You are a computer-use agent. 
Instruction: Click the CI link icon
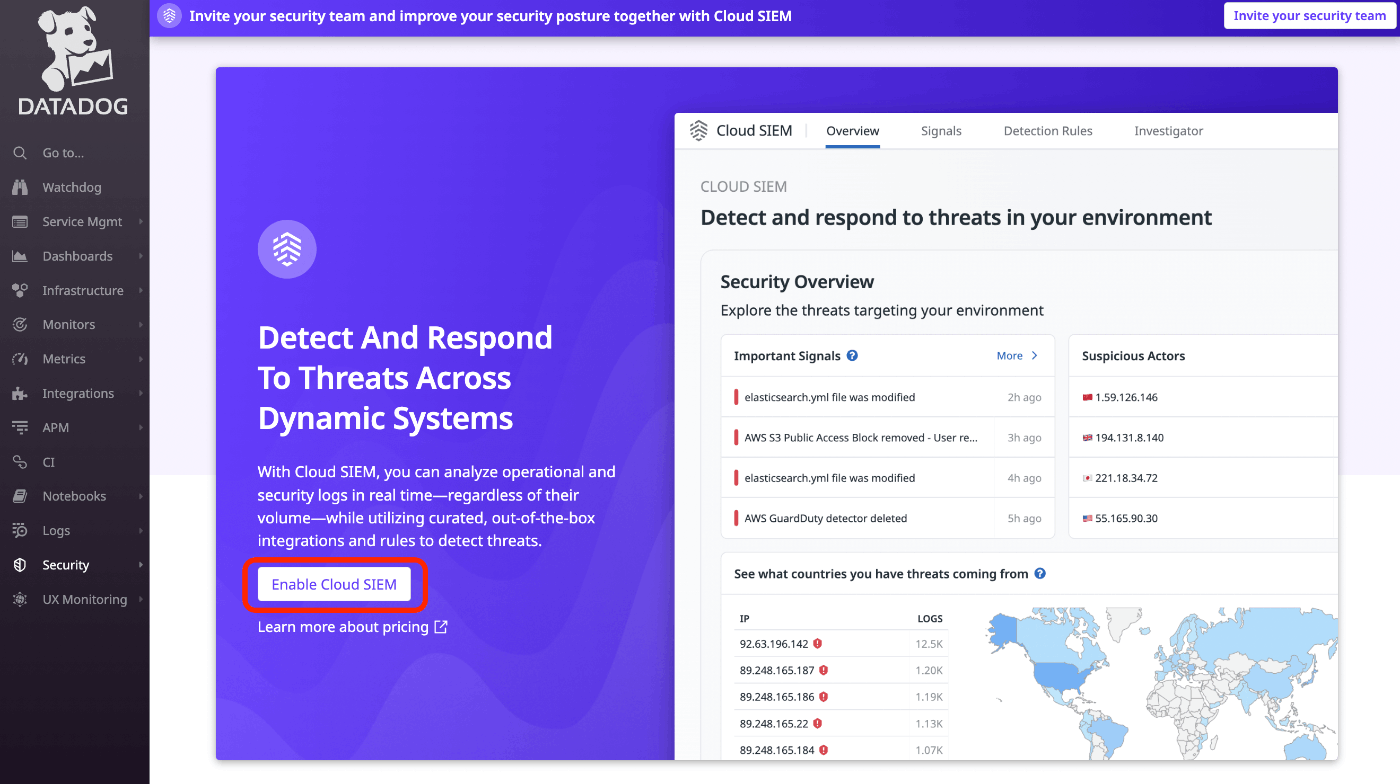click(20, 462)
